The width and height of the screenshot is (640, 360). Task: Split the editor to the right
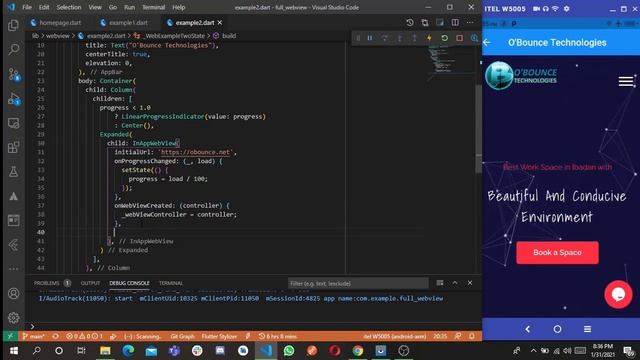[x=455, y=22]
